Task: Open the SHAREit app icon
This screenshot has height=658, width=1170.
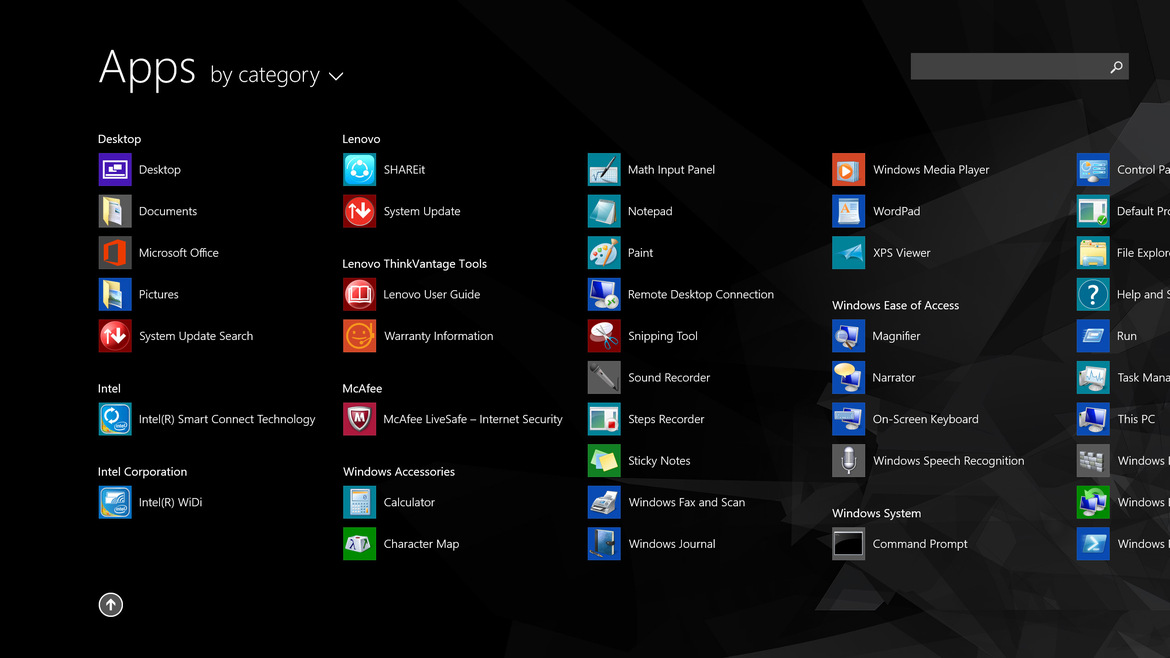Action: point(359,169)
